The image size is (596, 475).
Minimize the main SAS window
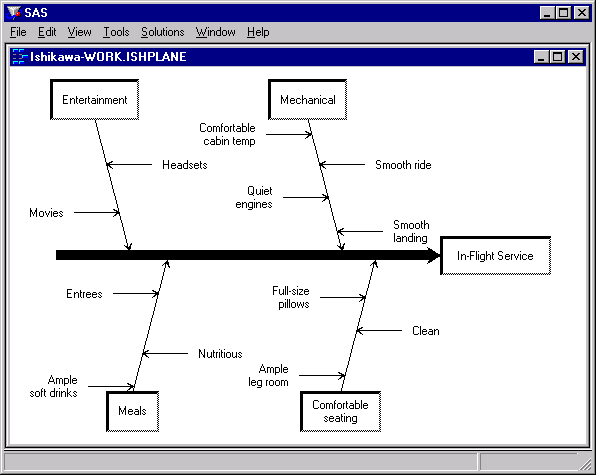547,13
